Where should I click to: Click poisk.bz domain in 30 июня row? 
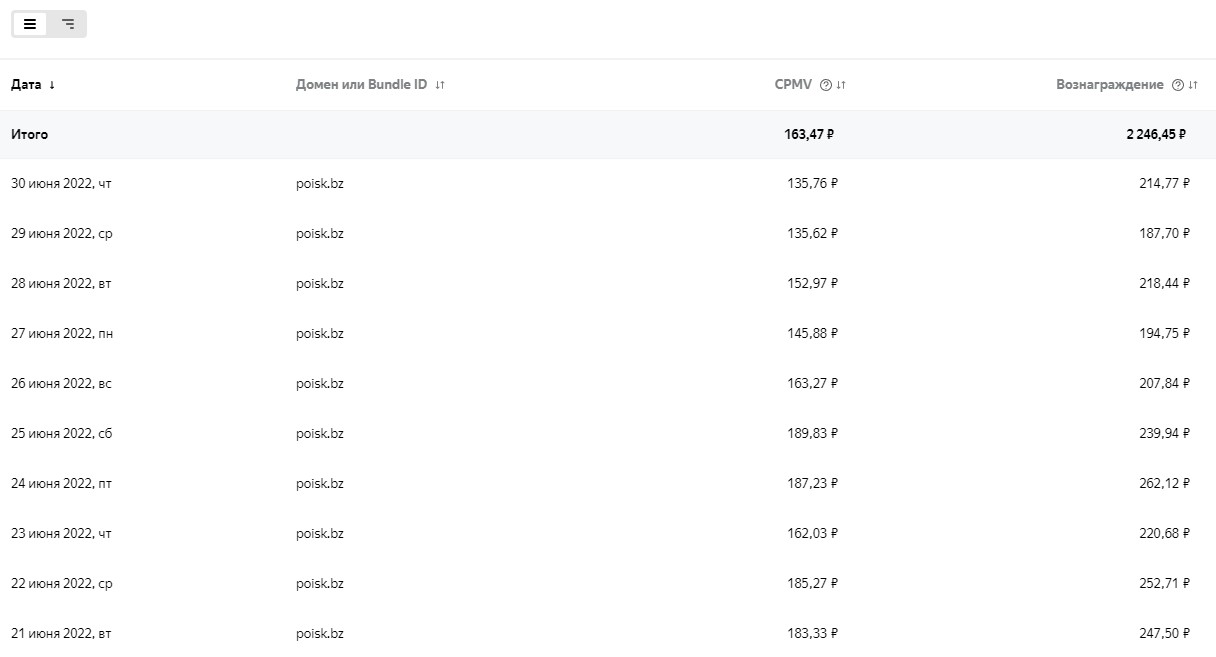pyautogui.click(x=319, y=183)
